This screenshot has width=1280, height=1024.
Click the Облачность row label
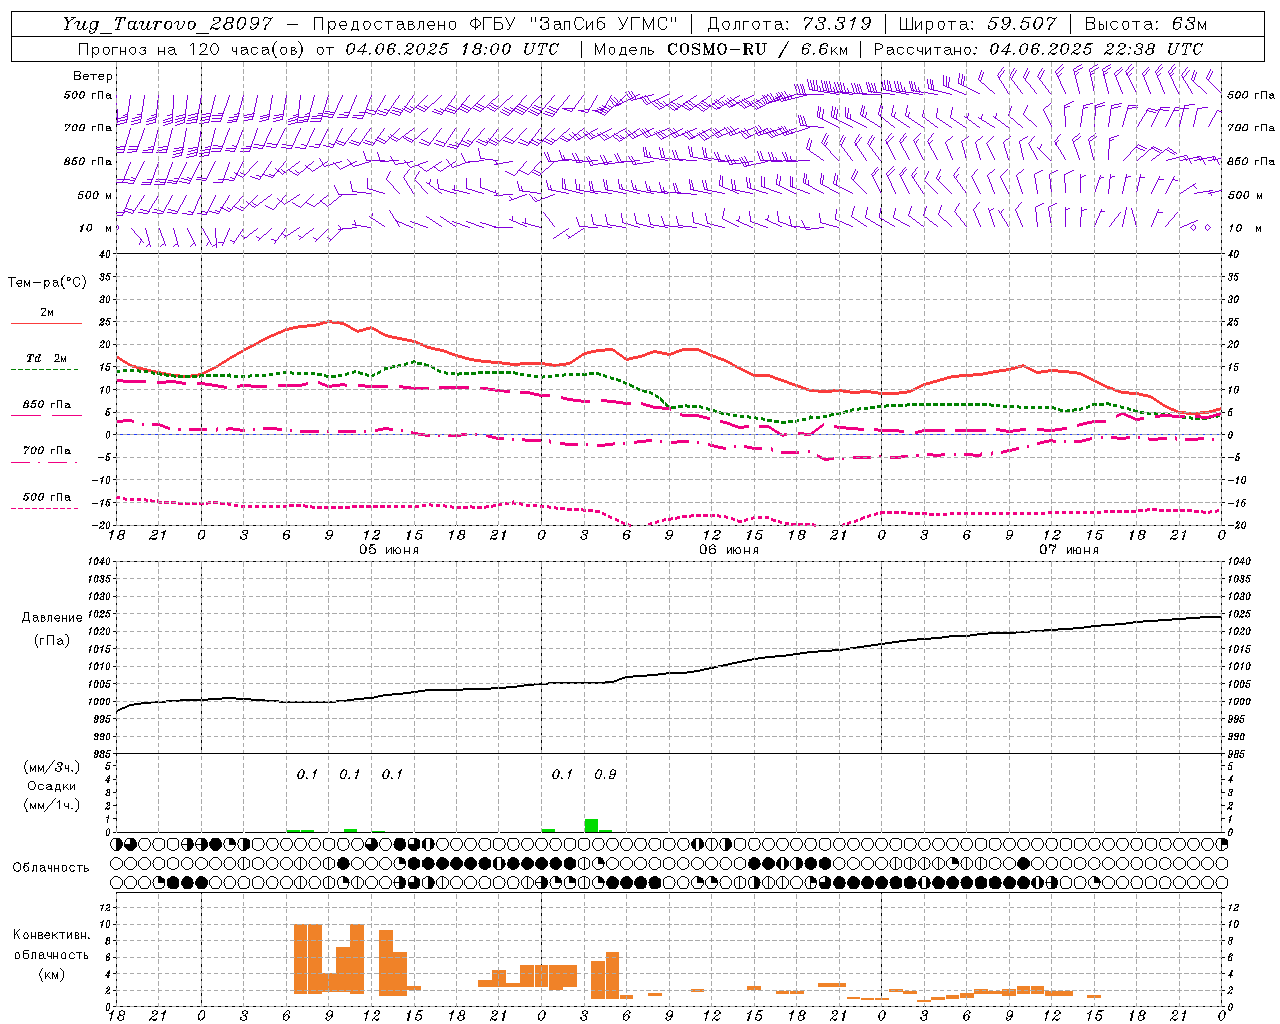point(51,868)
